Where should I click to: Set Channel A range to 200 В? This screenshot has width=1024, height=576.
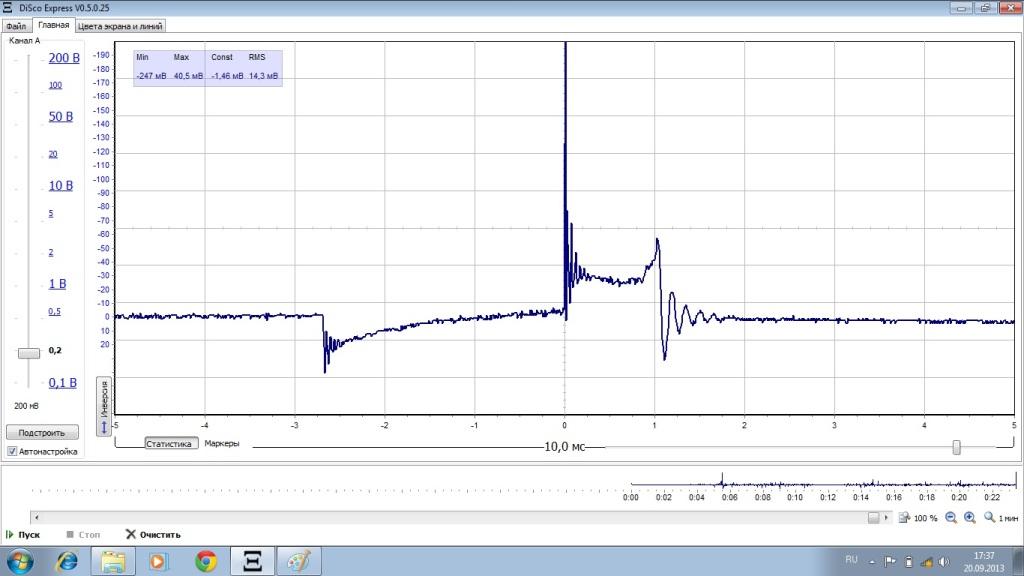pyautogui.click(x=64, y=58)
